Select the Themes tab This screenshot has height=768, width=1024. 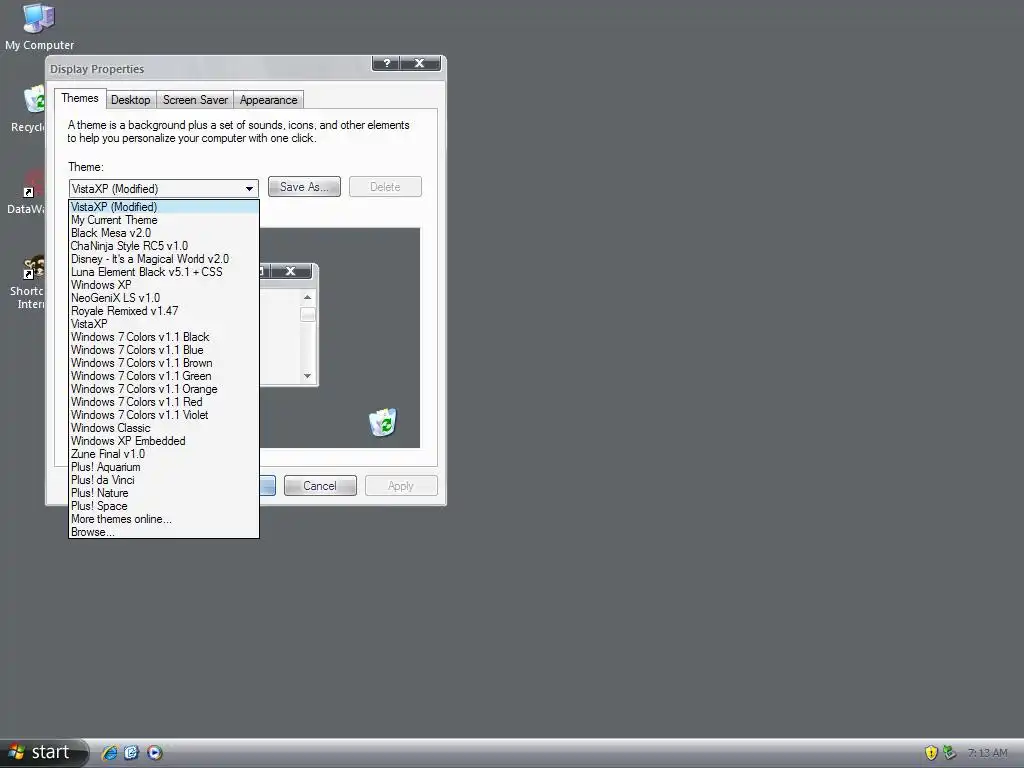[80, 98]
